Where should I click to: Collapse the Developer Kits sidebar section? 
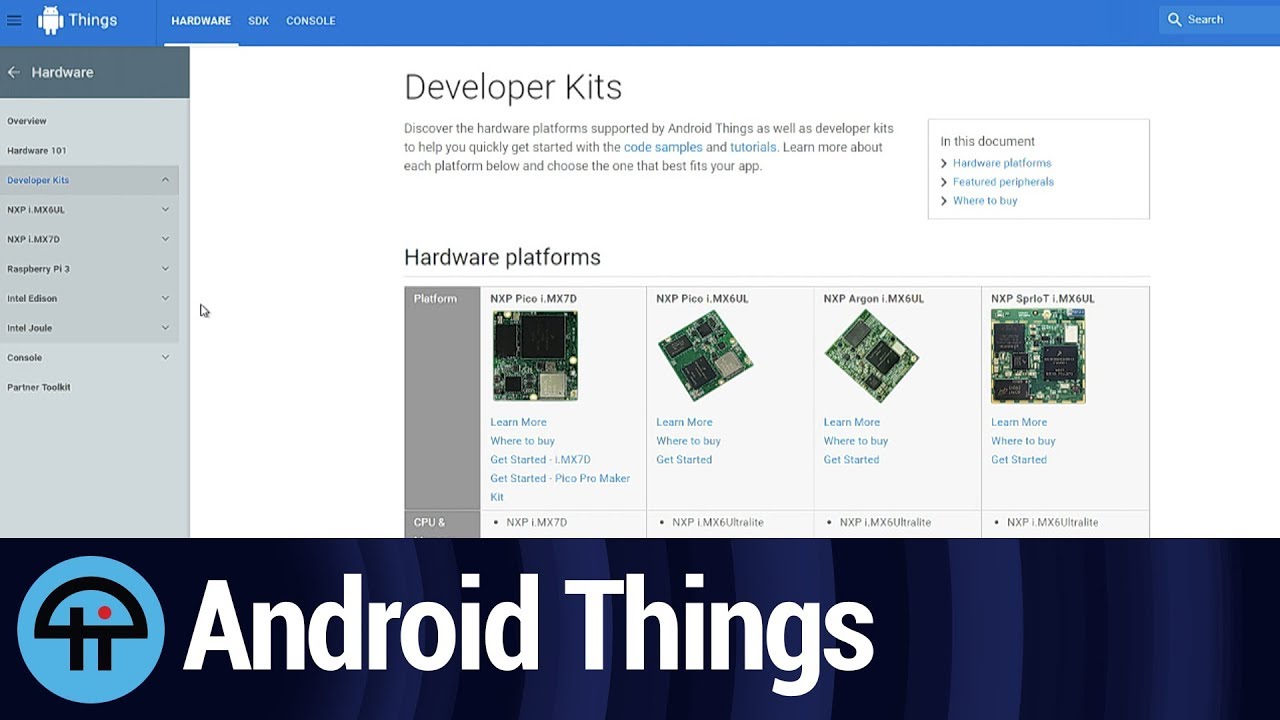click(x=165, y=180)
